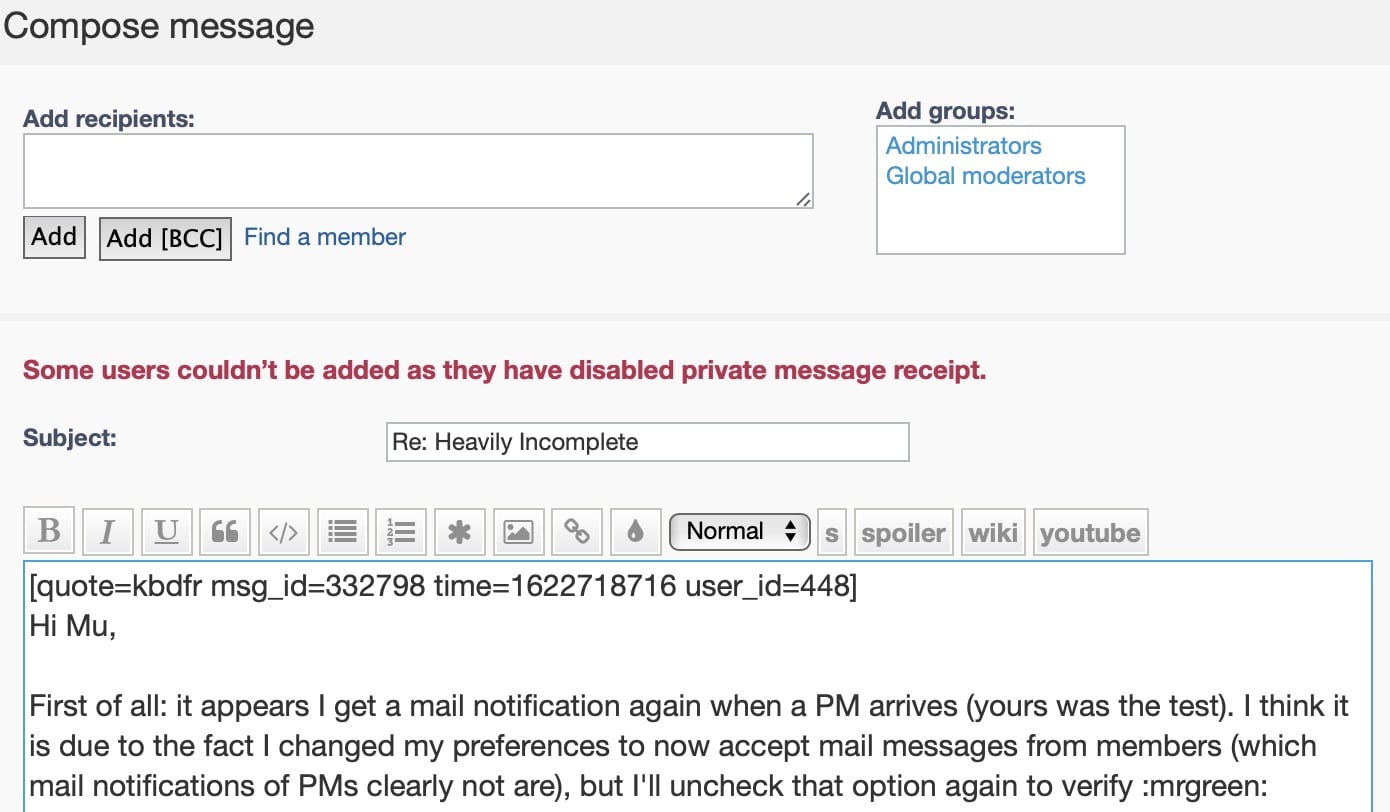
Task: Insert a youtube tag
Action: click(x=1091, y=531)
